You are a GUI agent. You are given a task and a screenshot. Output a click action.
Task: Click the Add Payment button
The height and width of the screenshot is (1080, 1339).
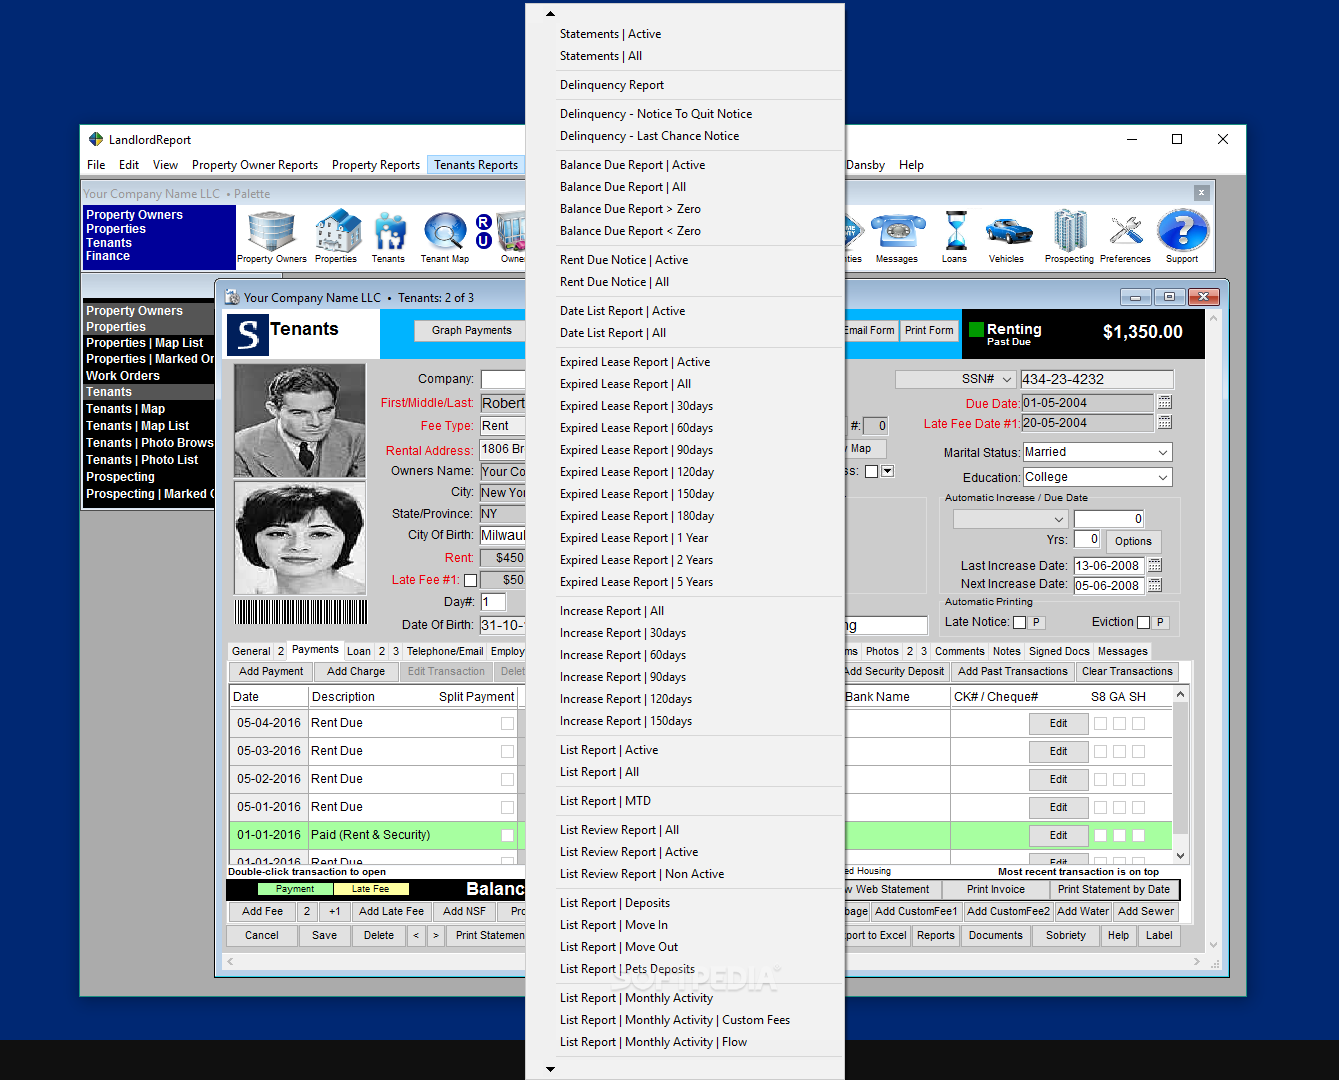[x=271, y=672]
